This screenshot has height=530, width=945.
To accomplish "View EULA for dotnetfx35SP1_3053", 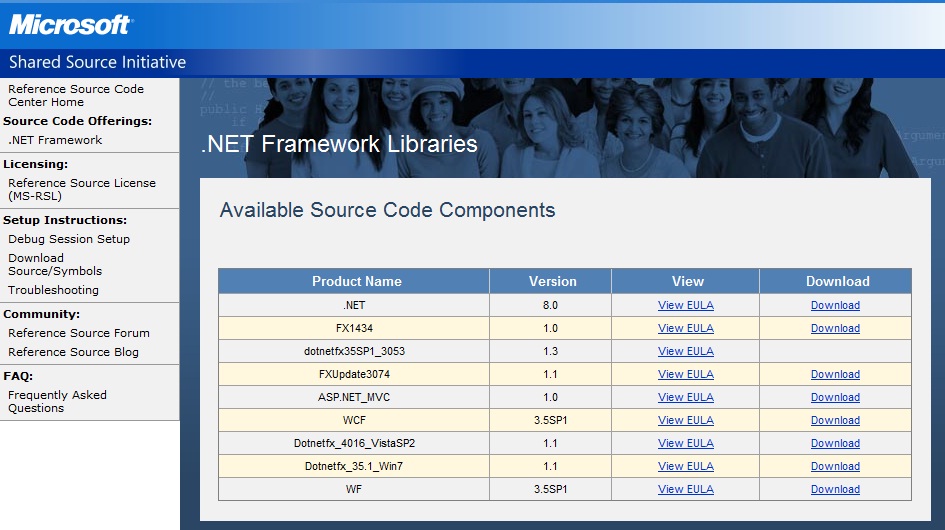I will tap(685, 351).
